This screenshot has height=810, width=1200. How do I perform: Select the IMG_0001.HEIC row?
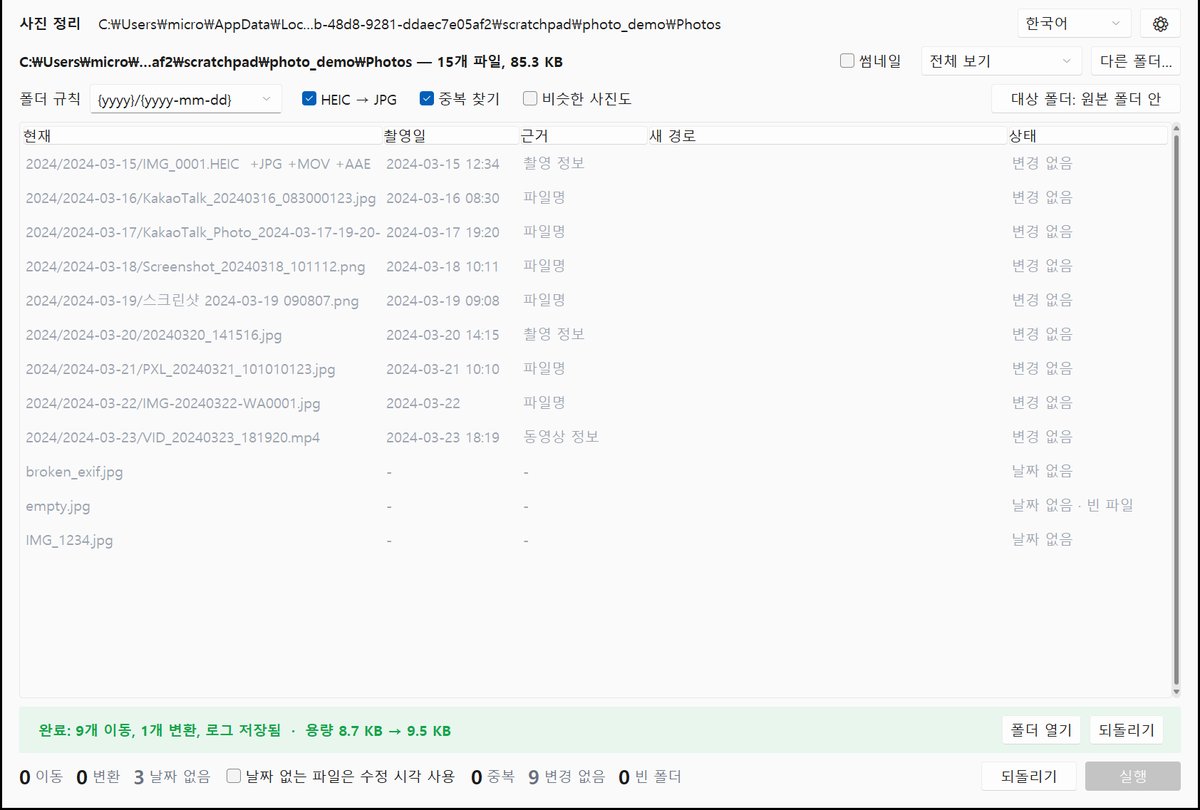pos(594,163)
